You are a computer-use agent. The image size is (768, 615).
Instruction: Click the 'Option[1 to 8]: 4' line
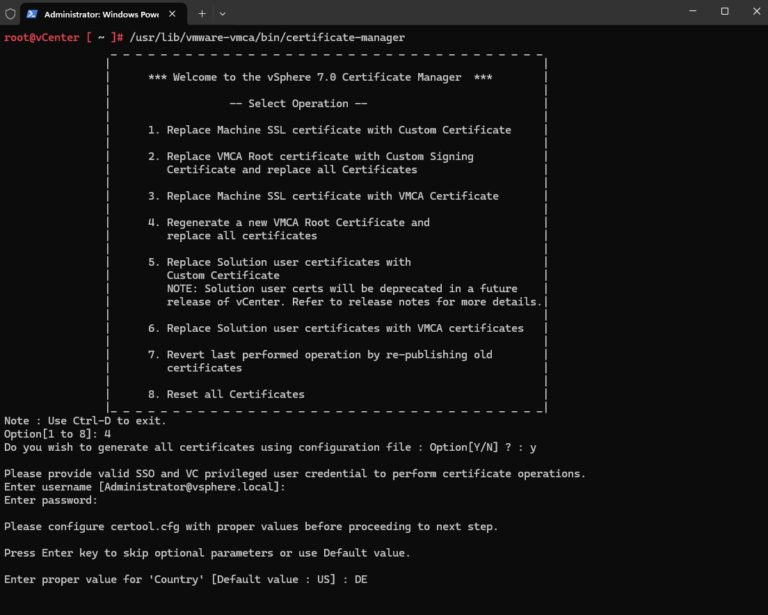click(x=57, y=434)
